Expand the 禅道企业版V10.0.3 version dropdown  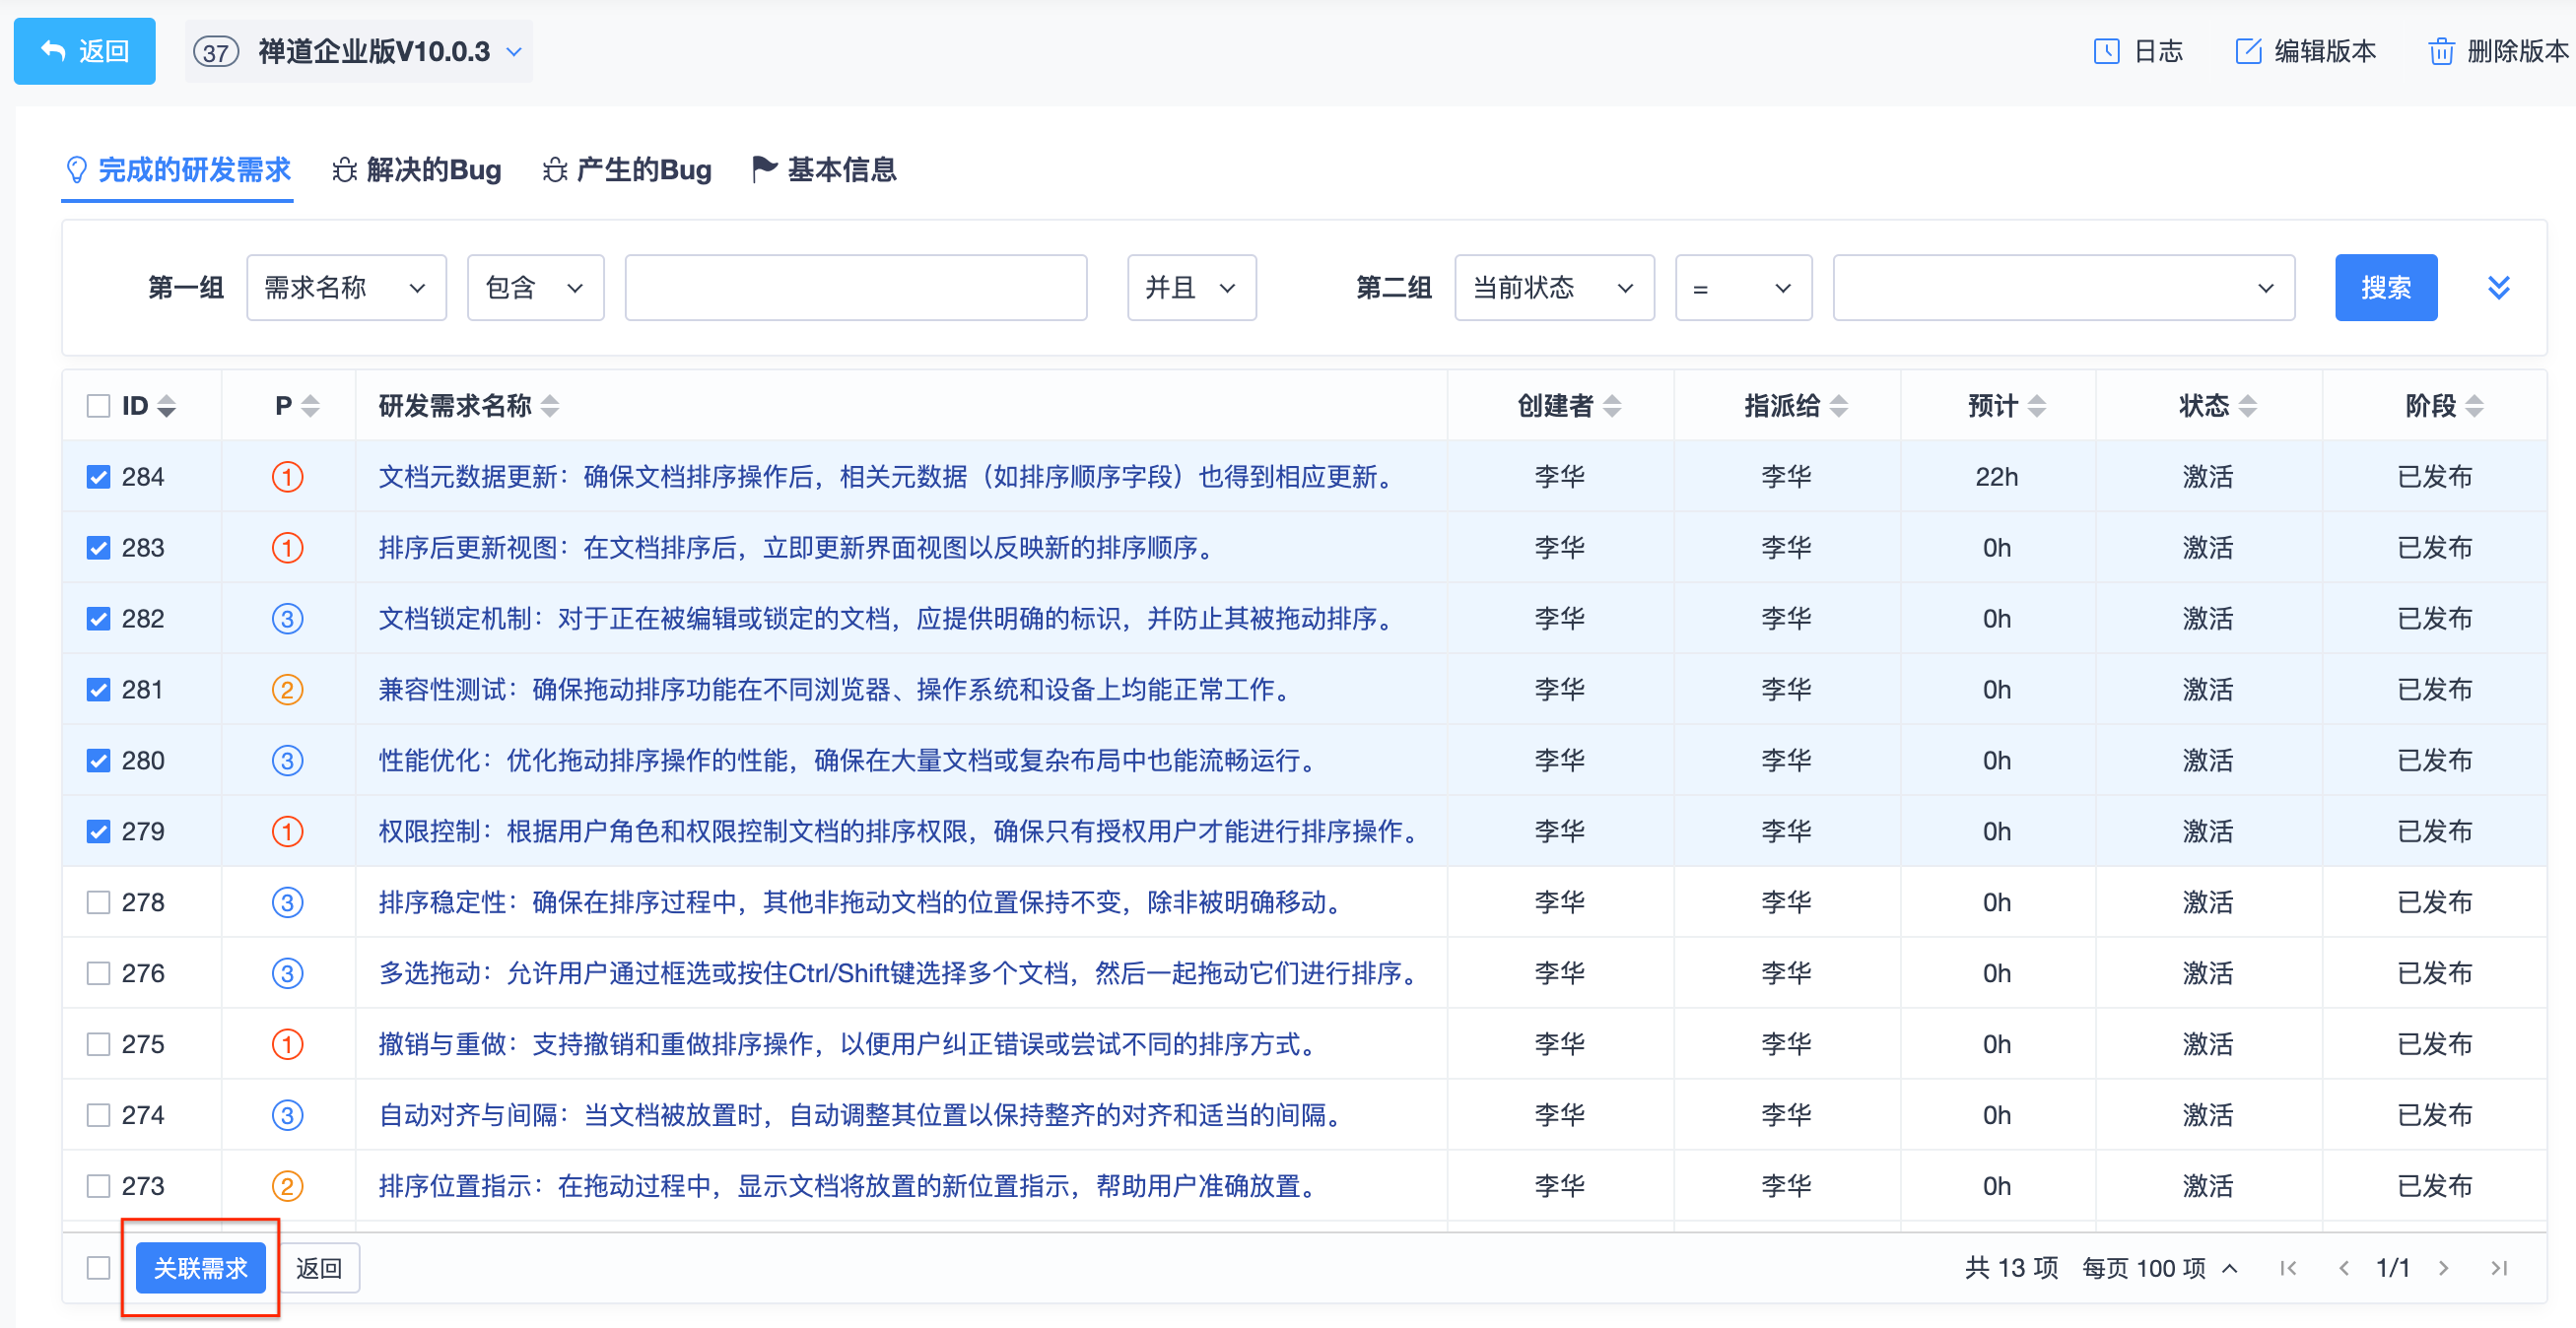coord(514,51)
